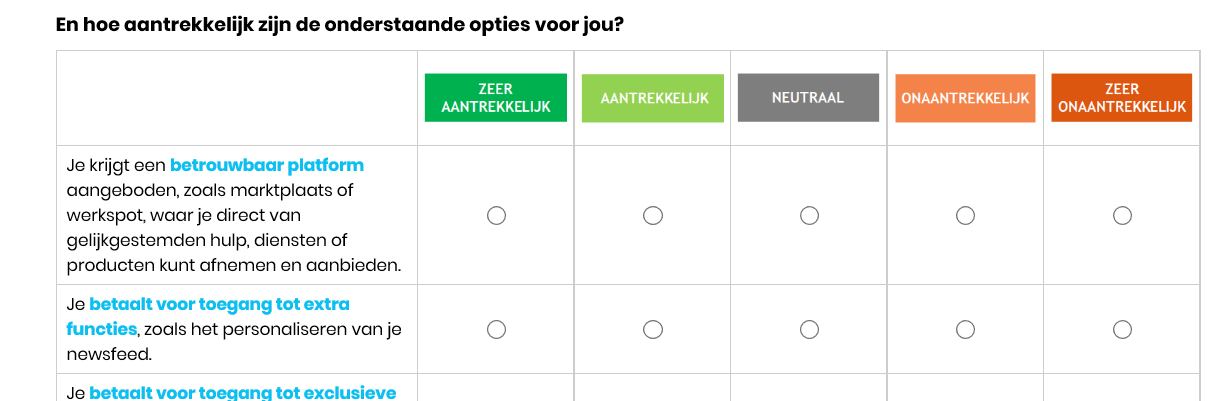1232x401 pixels.
Task: Click the 'betaalt voor toegang tot exclusieve' text
Action: pyautogui.click(x=243, y=392)
